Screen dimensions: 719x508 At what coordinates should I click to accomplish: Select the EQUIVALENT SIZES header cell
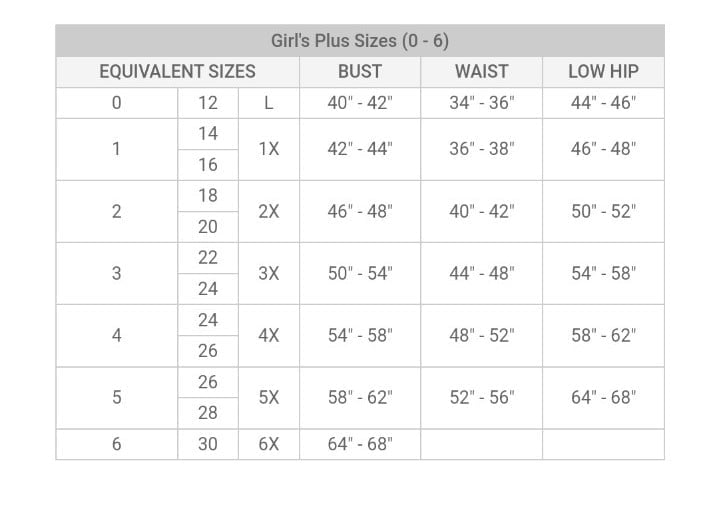177,72
